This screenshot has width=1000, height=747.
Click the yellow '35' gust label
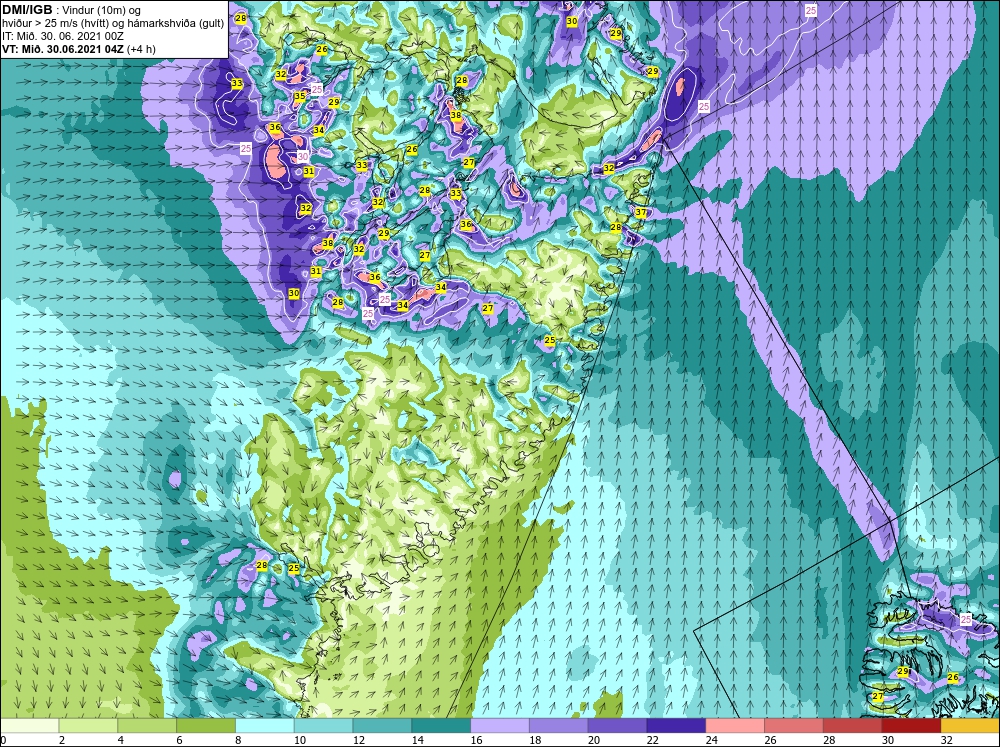(300, 96)
